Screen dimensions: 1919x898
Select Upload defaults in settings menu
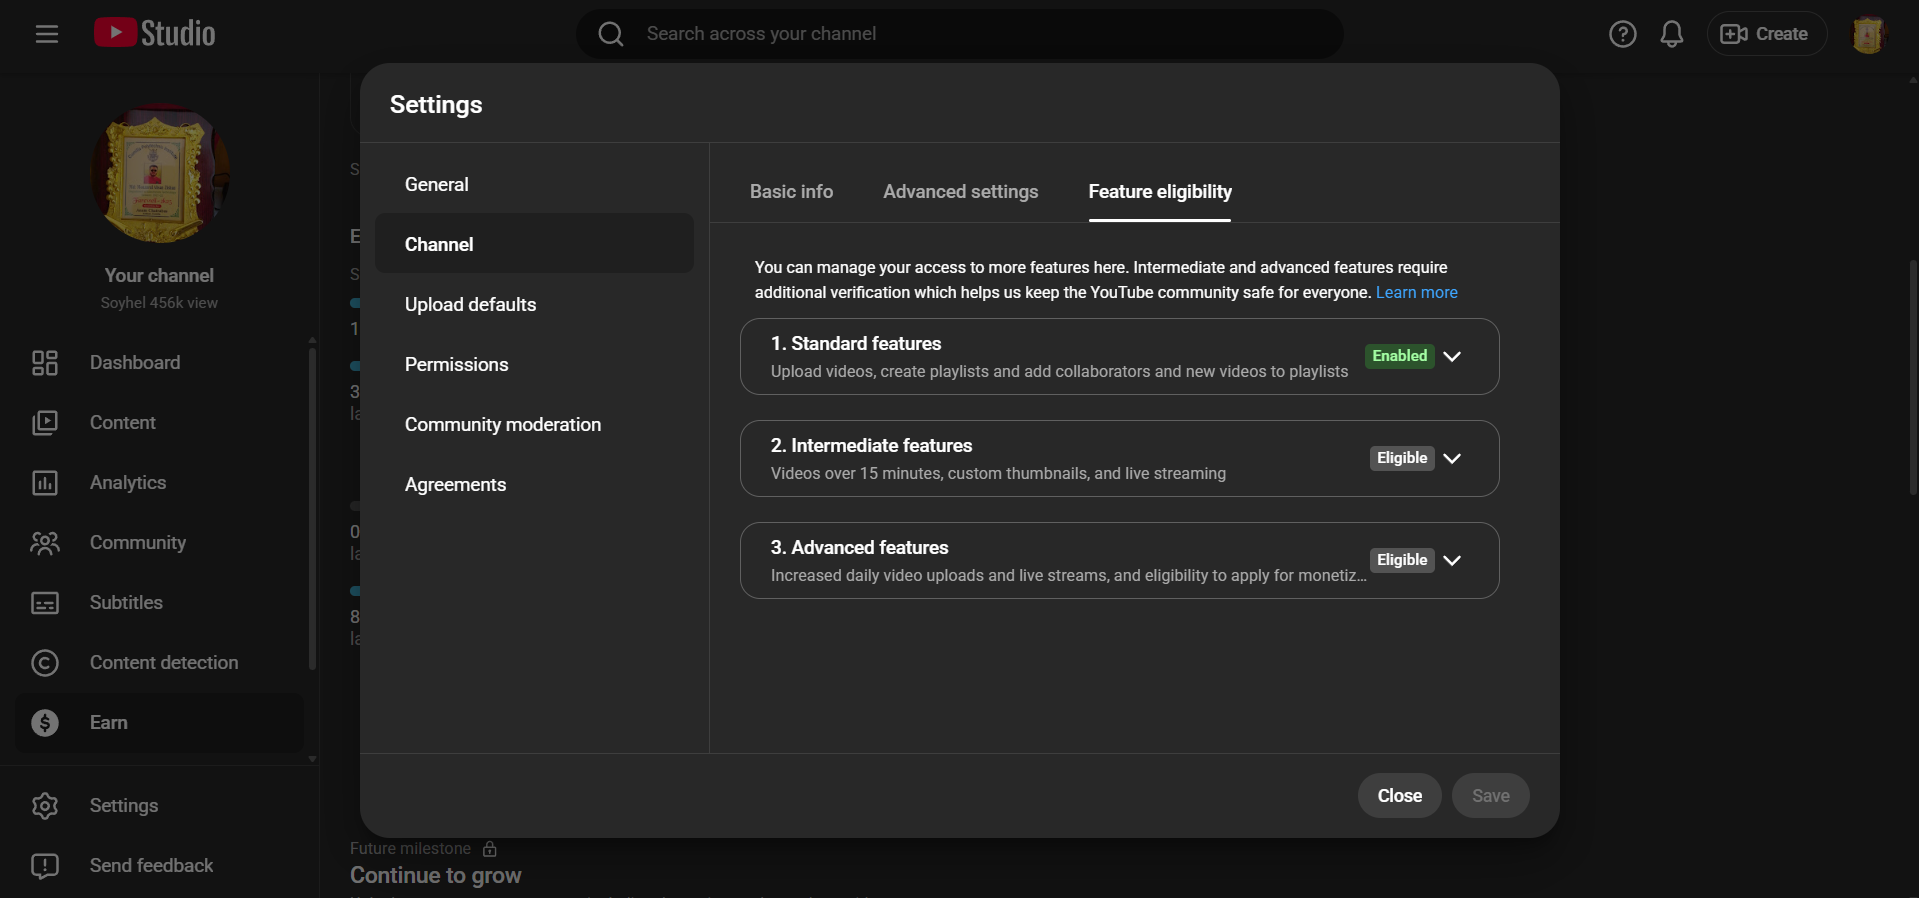470,305
